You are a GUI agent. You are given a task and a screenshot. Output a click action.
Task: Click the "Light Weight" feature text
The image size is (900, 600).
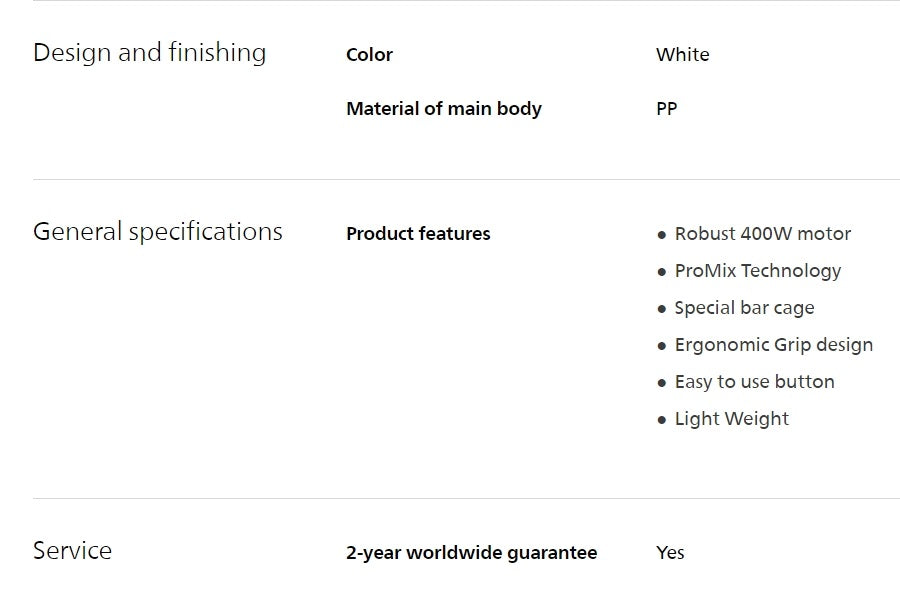click(731, 419)
